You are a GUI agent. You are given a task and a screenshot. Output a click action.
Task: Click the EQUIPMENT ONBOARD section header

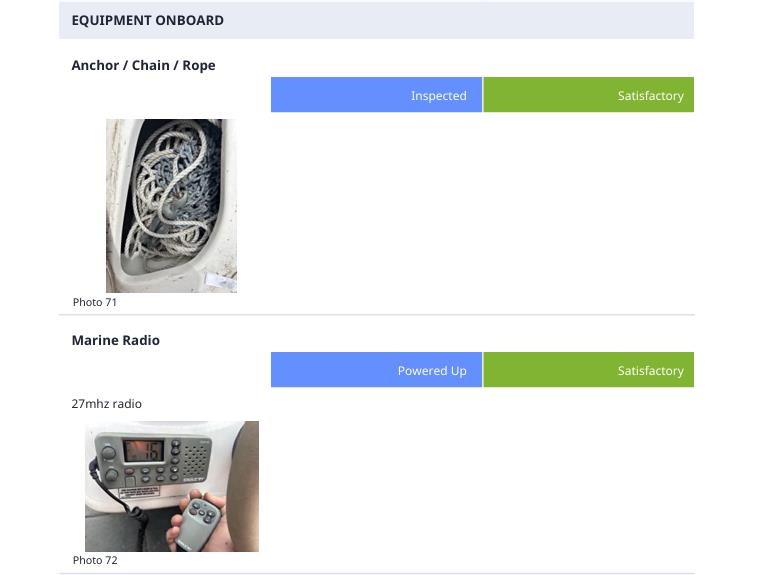click(x=147, y=20)
